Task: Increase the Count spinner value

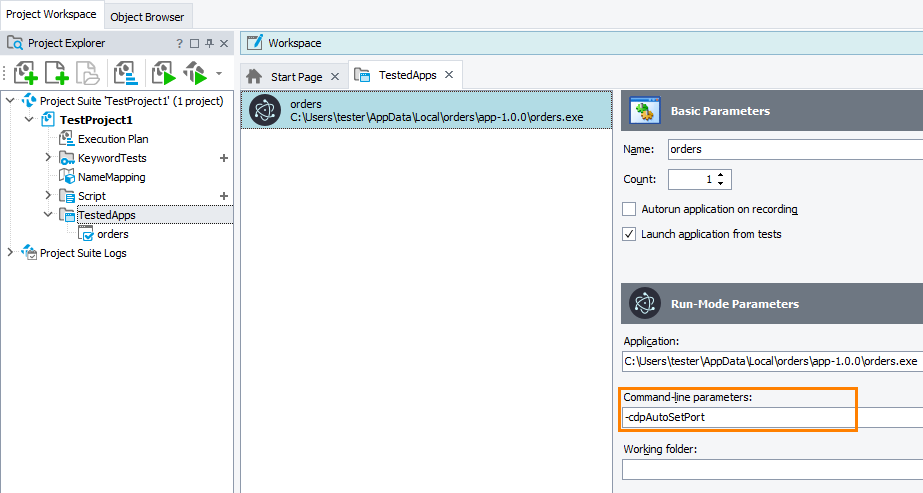Action: click(x=719, y=174)
